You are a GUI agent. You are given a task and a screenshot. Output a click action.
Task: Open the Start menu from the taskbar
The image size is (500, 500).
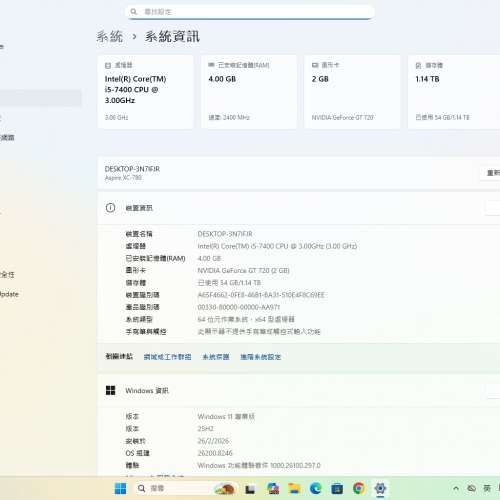[120, 489]
